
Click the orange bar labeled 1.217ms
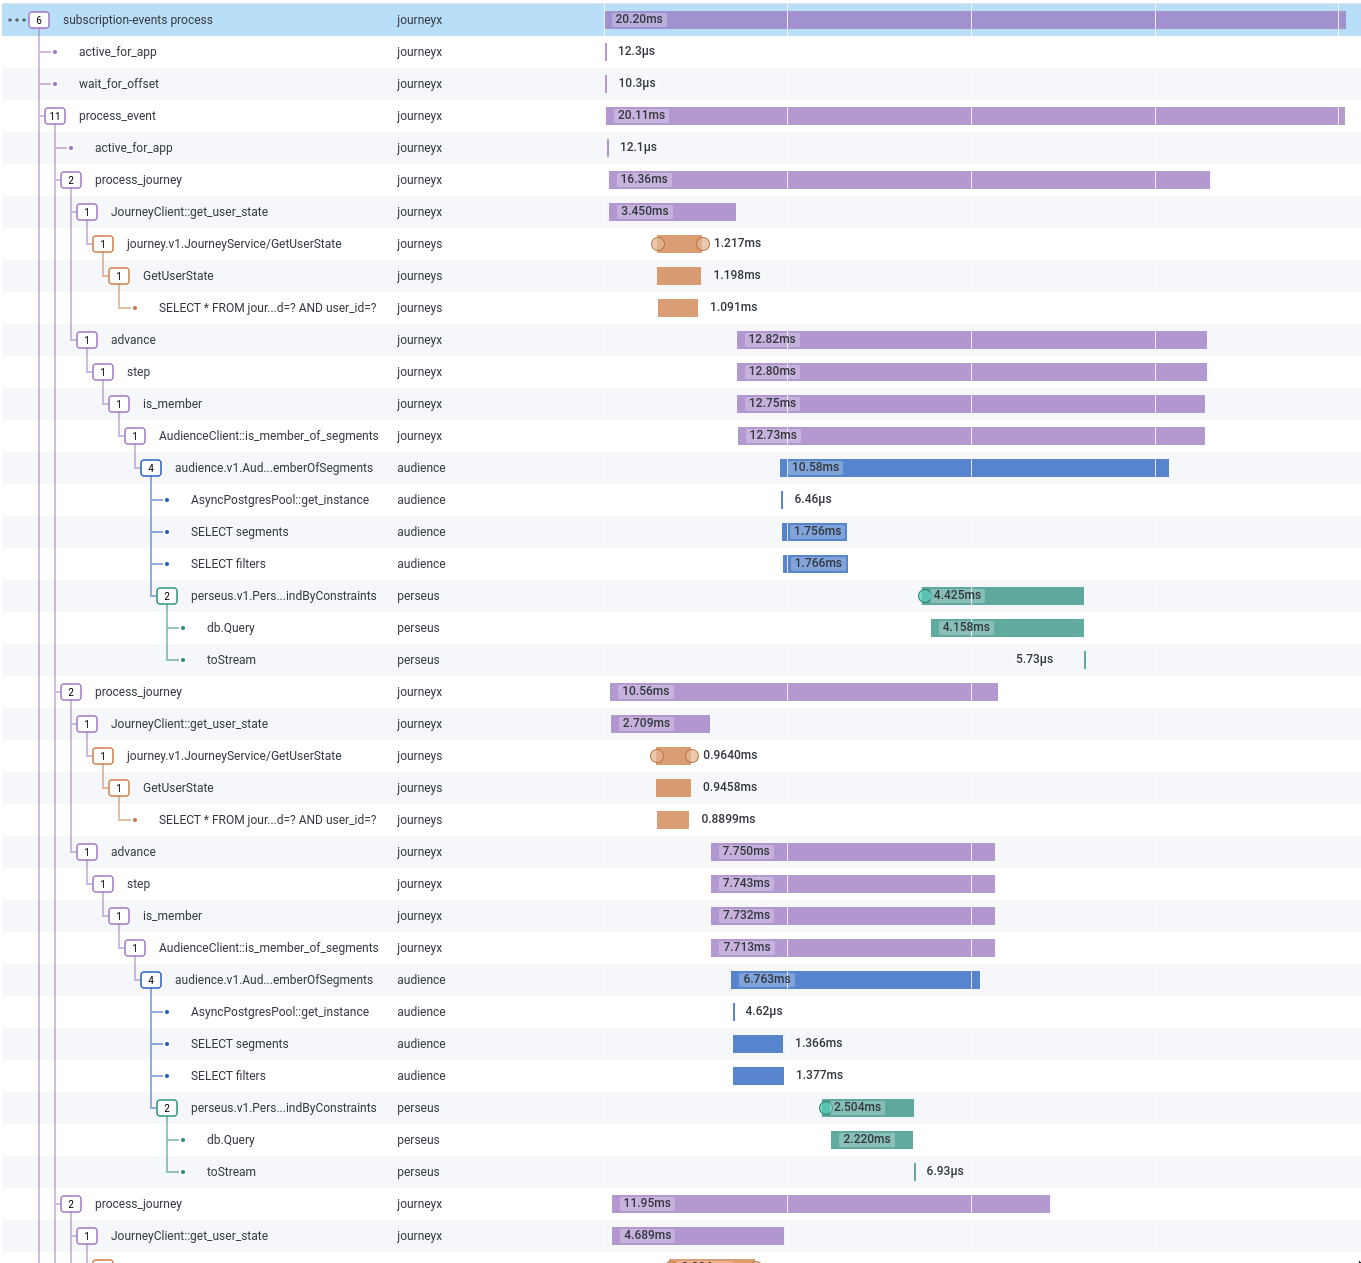point(680,244)
